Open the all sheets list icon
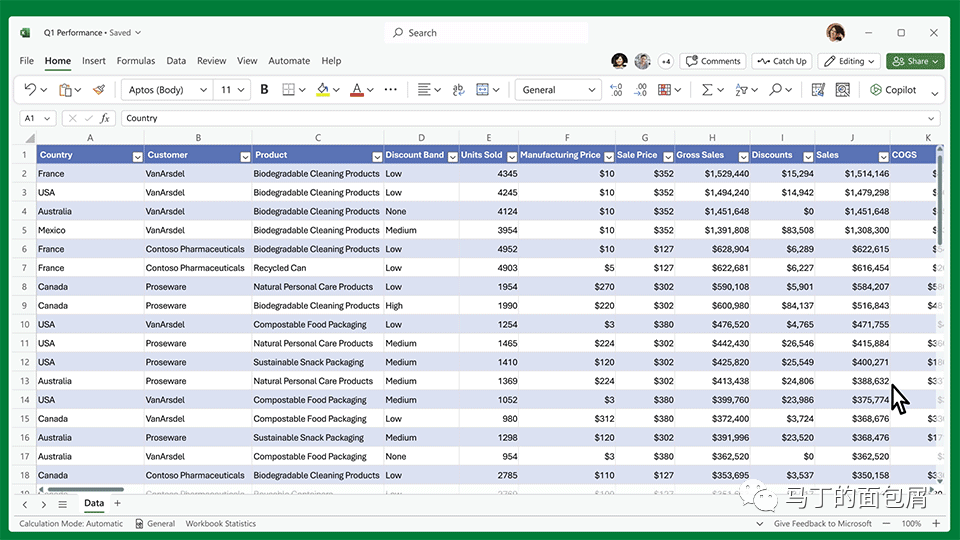This screenshot has height=540, width=960. 62,504
